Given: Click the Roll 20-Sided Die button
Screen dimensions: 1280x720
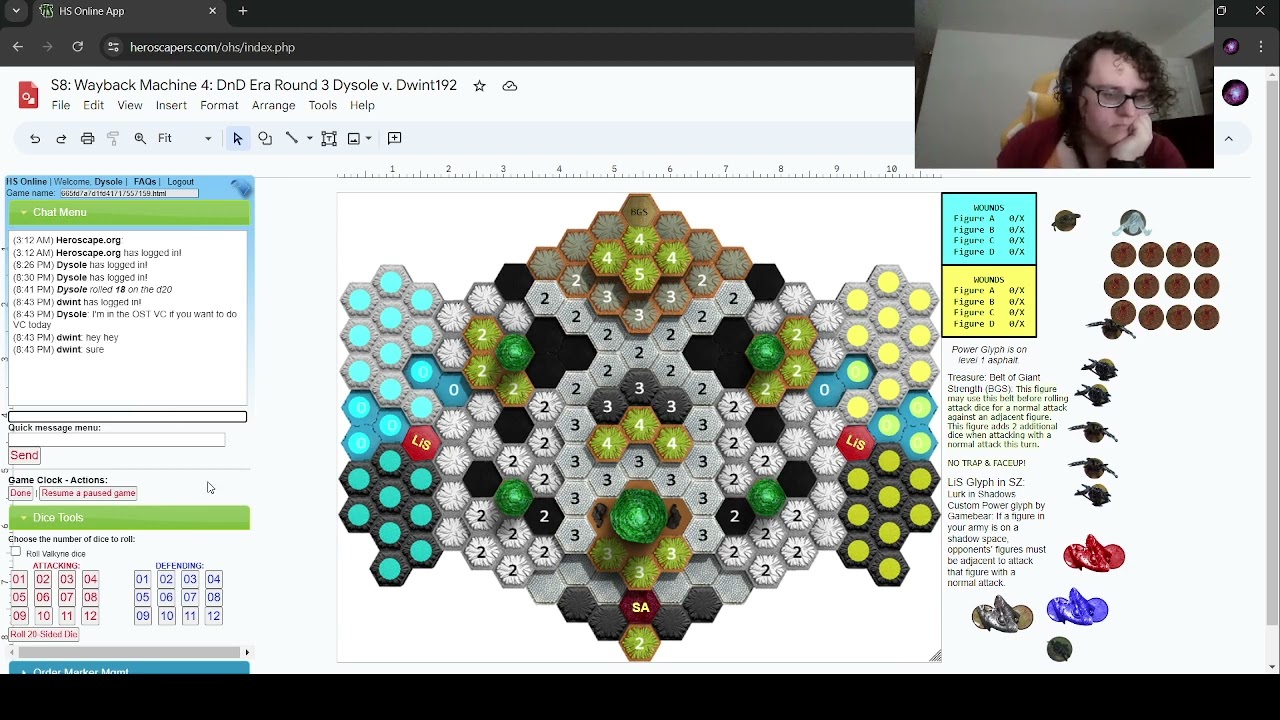Looking at the screenshot, I should pyautogui.click(x=44, y=634).
